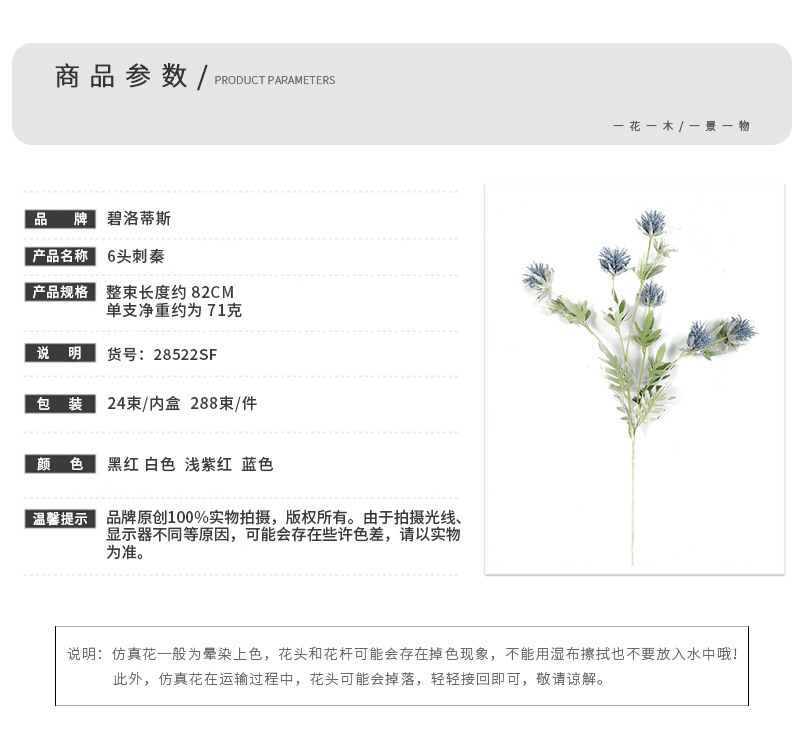Select the 说明 label tag
This screenshot has height=733, width=800.
click(x=60, y=353)
